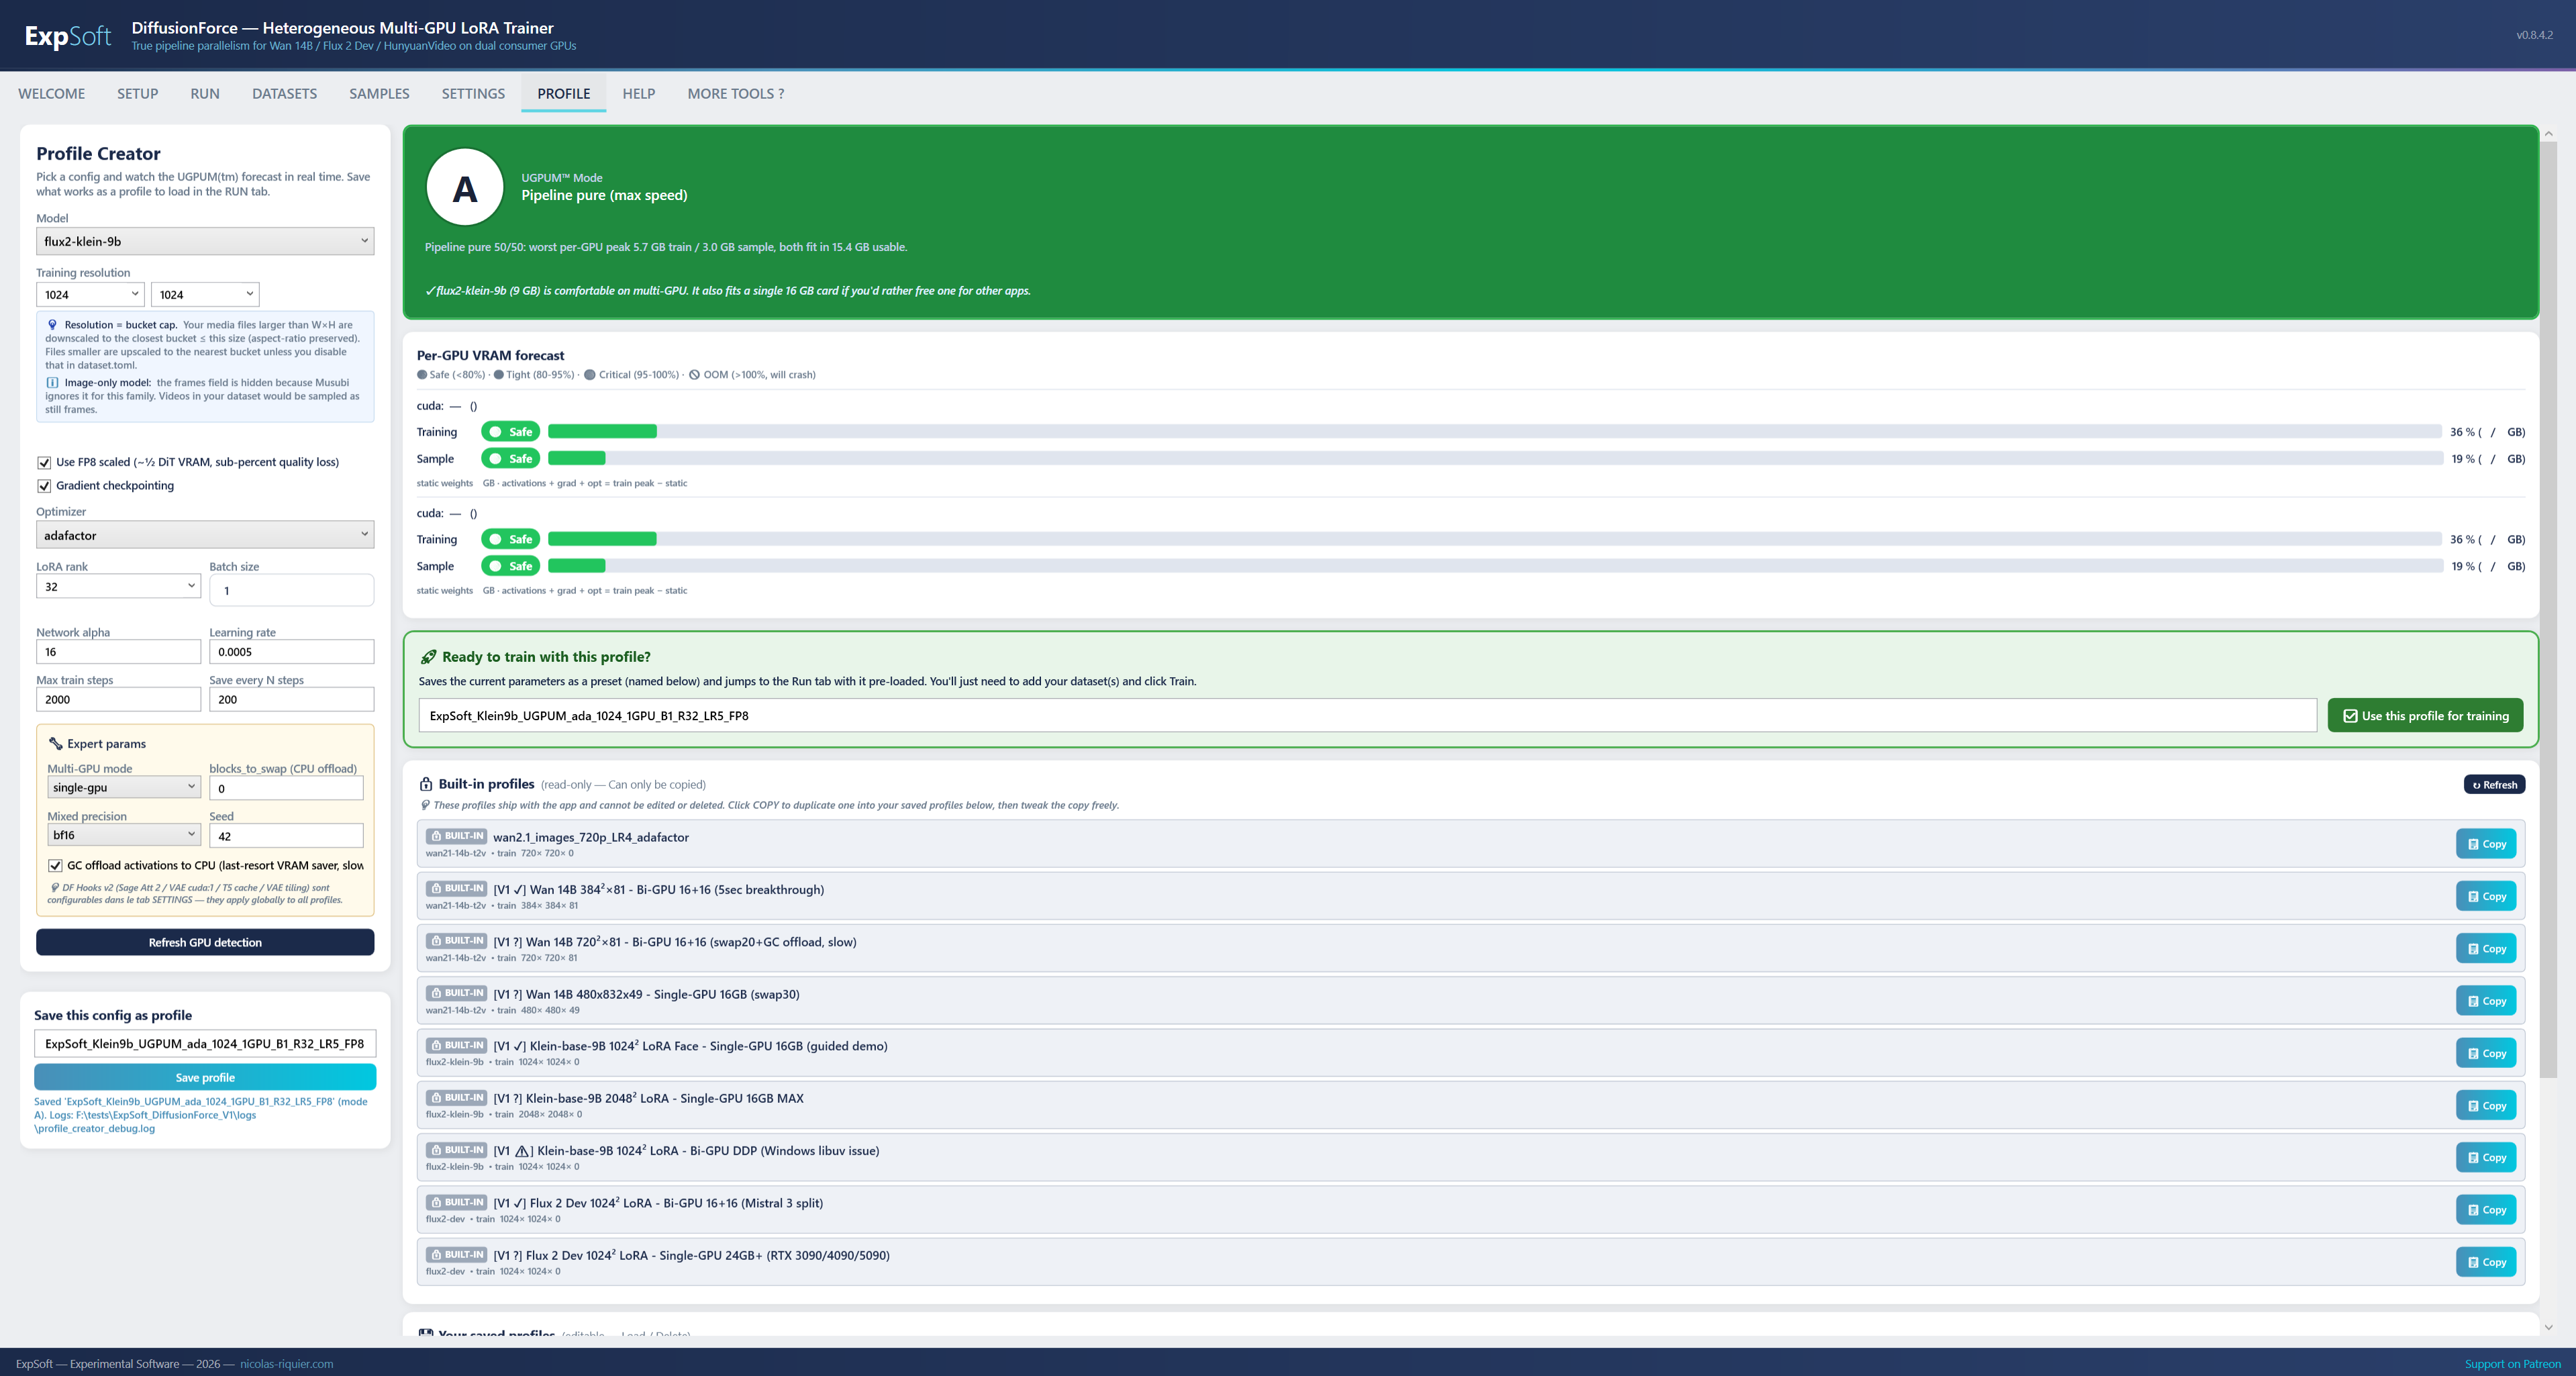Viewport: 2576px width, 1376px height.
Task: Toggle GC offload activations to CPU
Action: (55, 866)
